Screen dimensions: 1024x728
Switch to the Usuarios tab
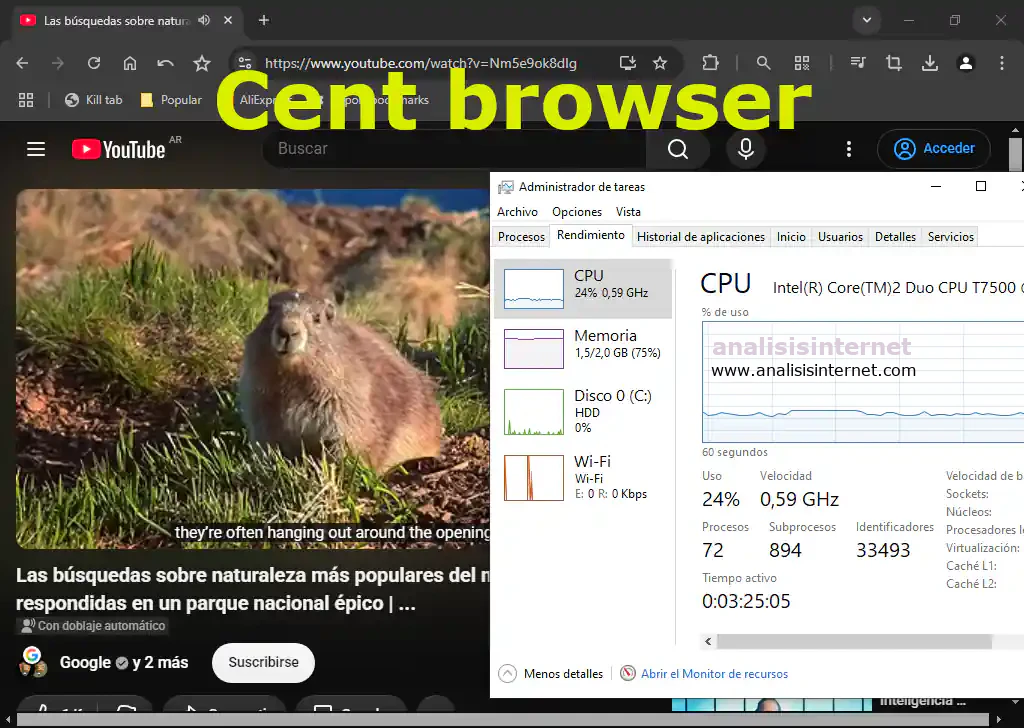pos(840,236)
